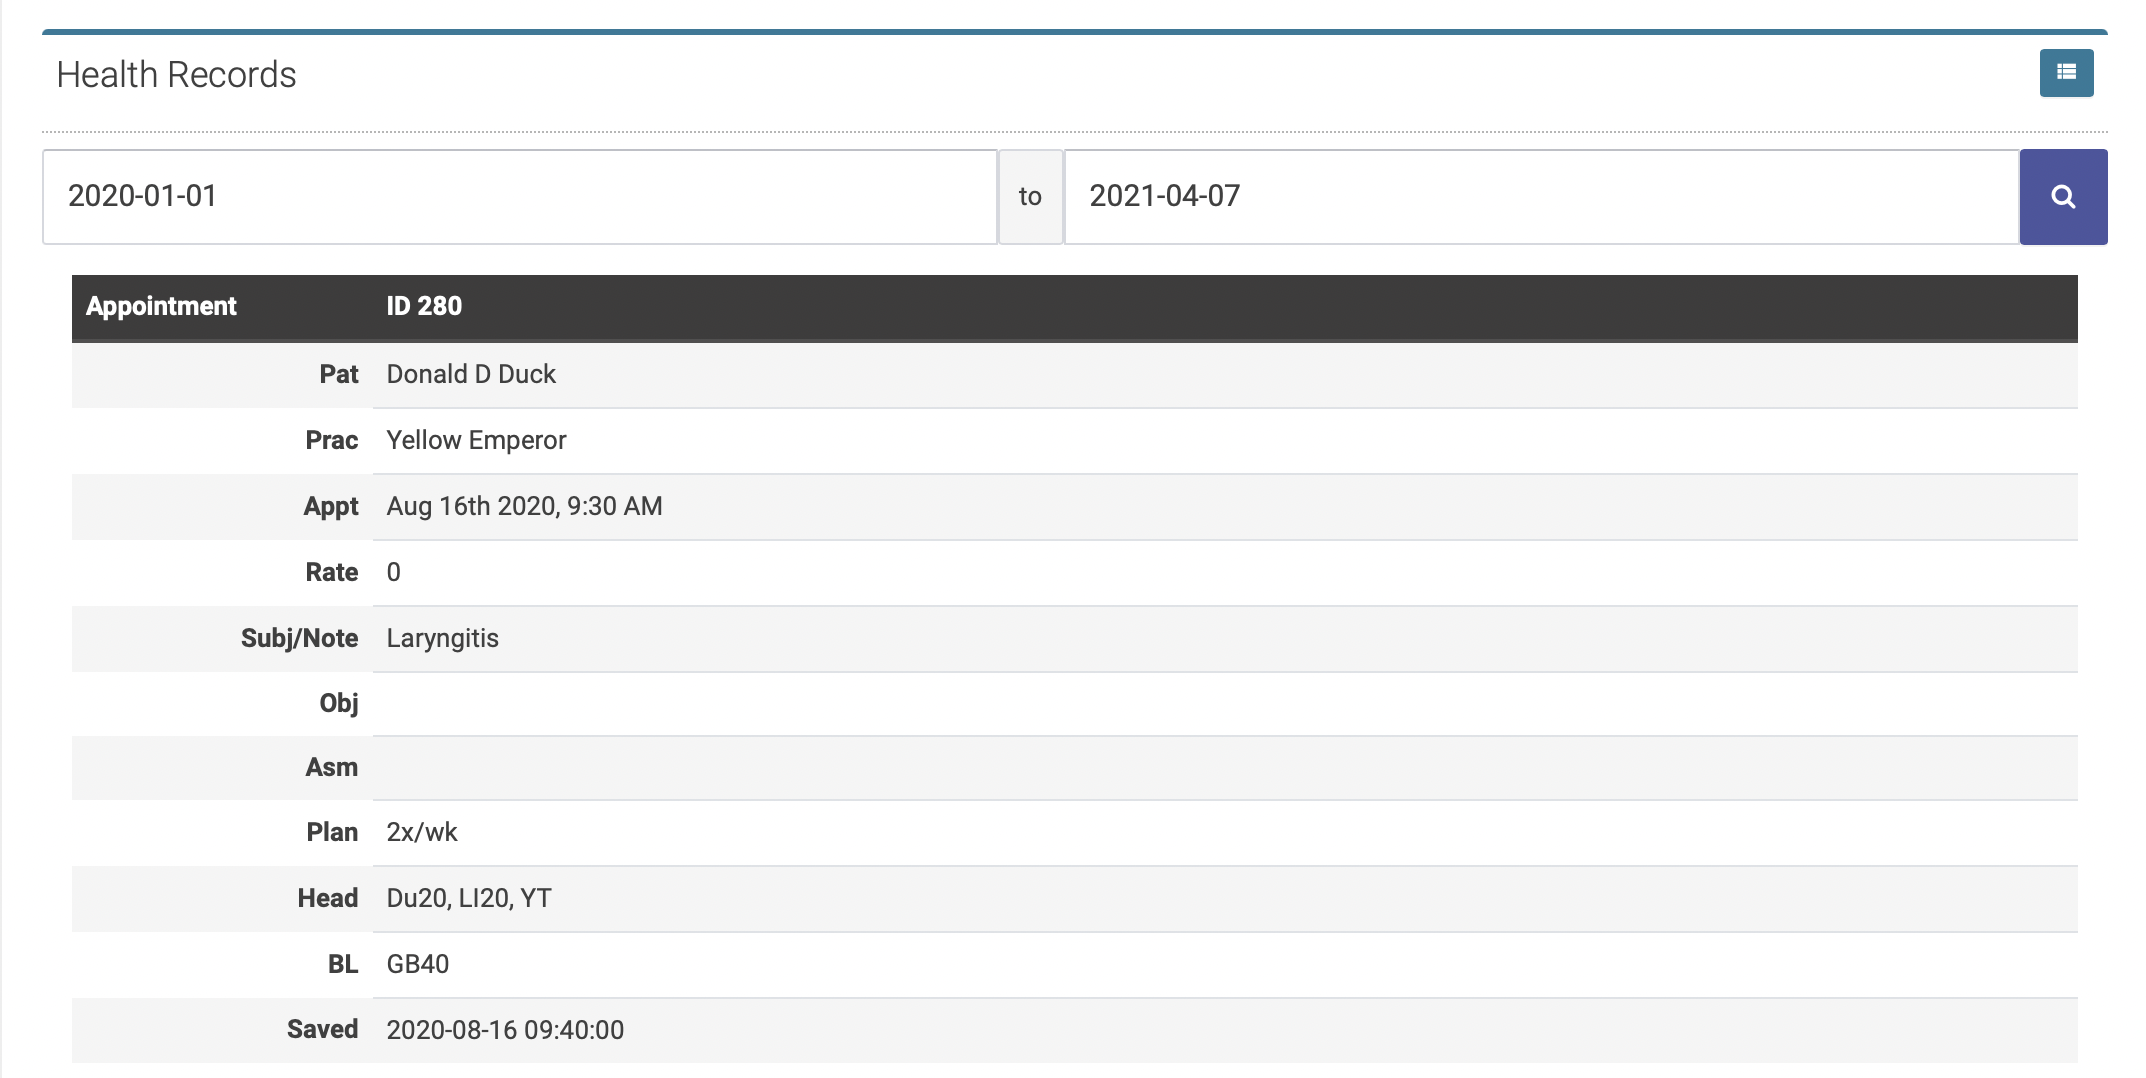Click Head points Du20, LI20, YT
The width and height of the screenshot is (2146, 1078).
[x=469, y=898]
